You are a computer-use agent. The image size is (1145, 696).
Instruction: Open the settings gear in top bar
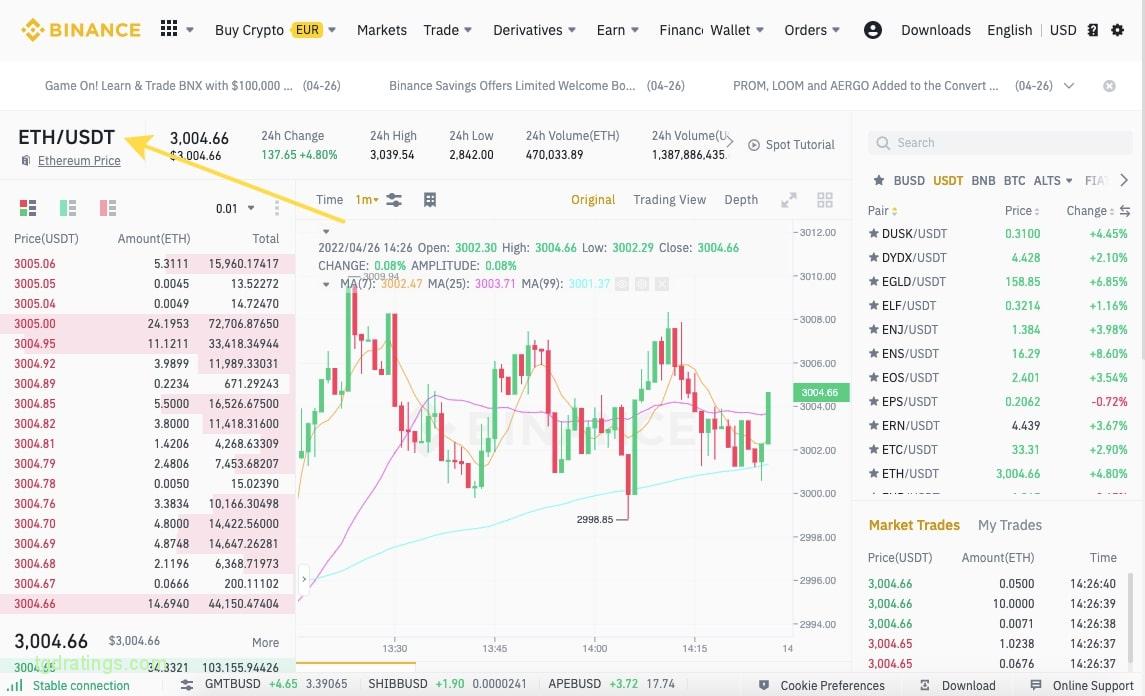coord(1117,30)
